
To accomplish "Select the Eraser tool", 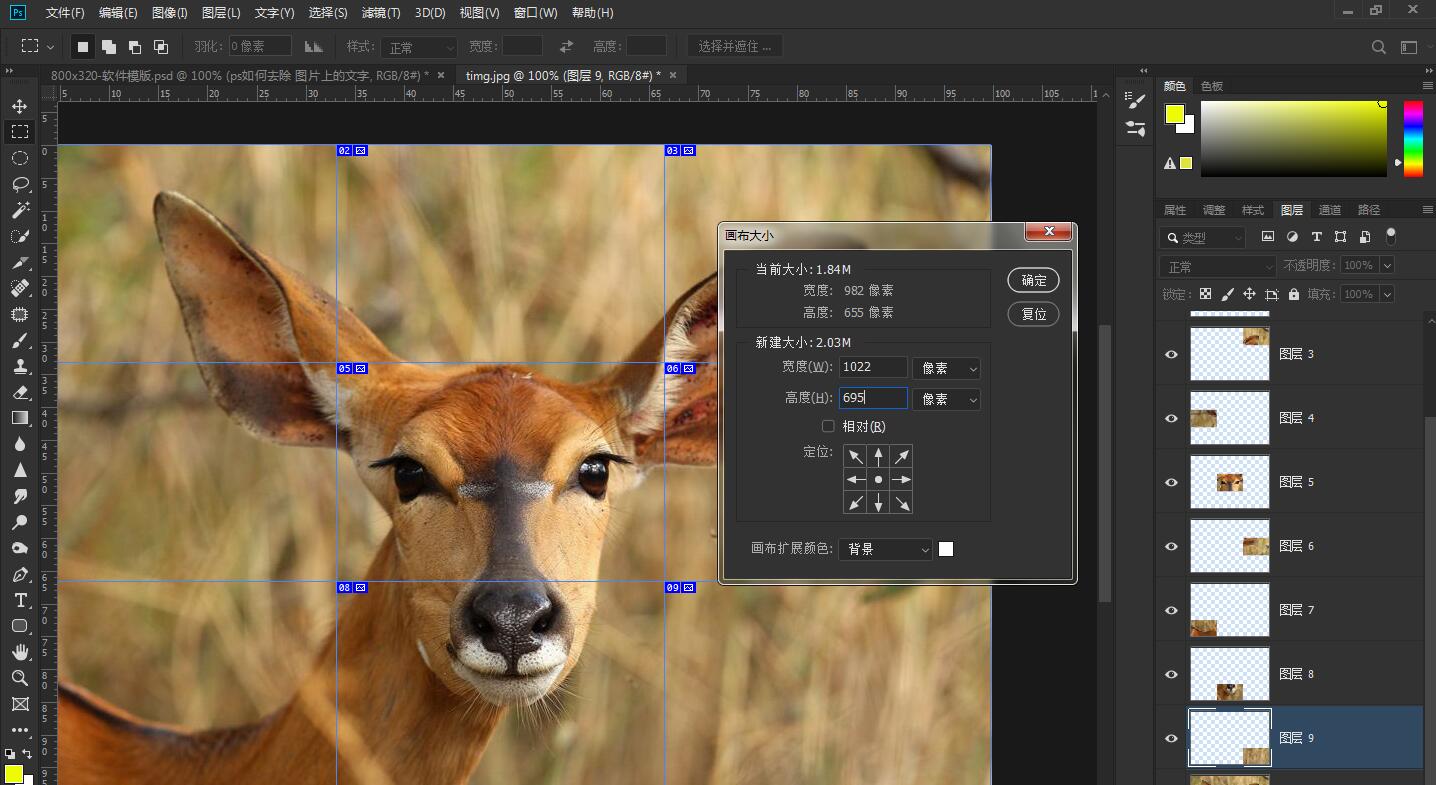I will coord(19,392).
